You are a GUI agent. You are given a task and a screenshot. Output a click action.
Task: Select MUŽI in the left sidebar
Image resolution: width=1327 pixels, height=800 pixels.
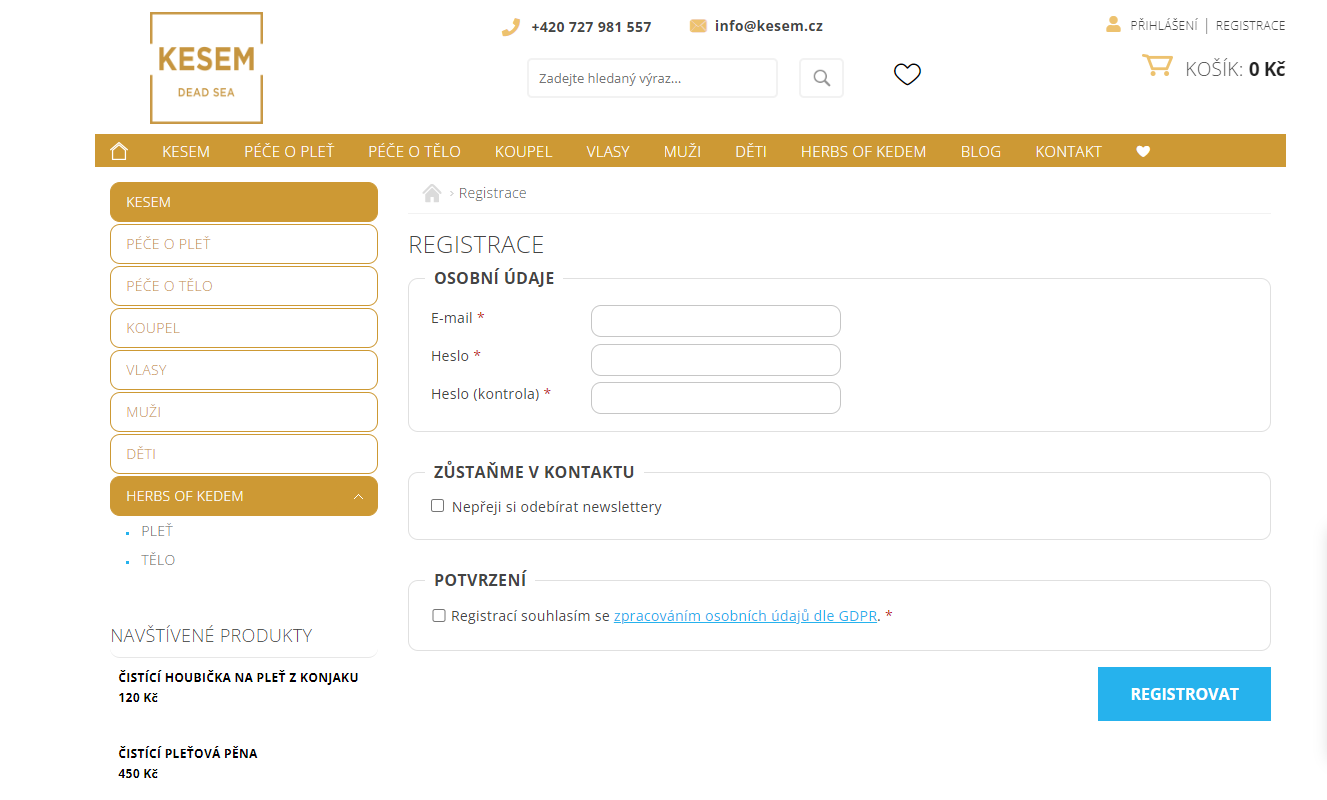tap(244, 412)
